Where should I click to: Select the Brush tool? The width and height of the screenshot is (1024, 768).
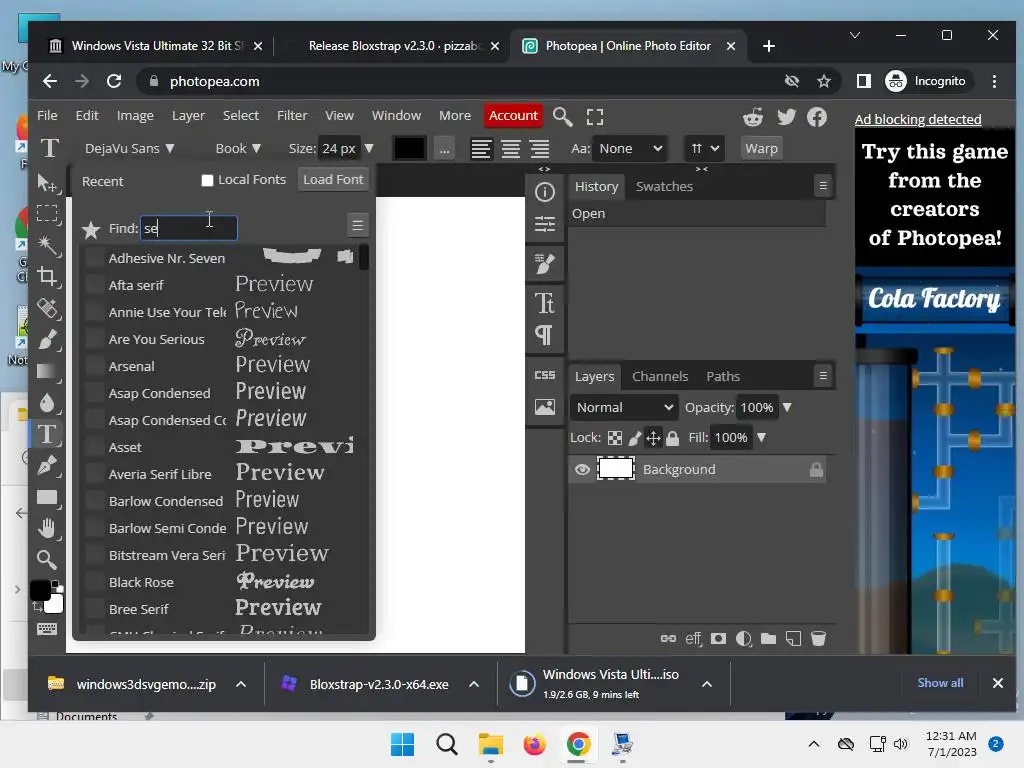click(47, 340)
